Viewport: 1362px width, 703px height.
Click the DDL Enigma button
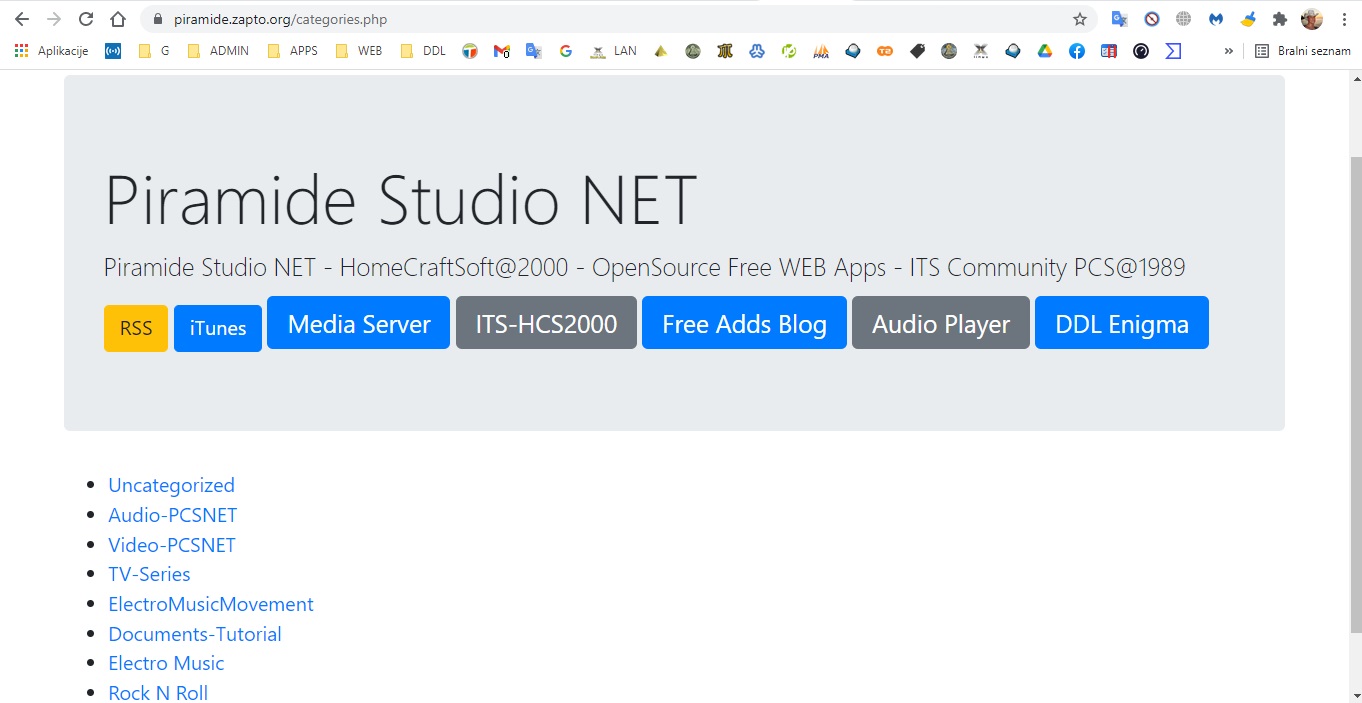click(x=1122, y=323)
